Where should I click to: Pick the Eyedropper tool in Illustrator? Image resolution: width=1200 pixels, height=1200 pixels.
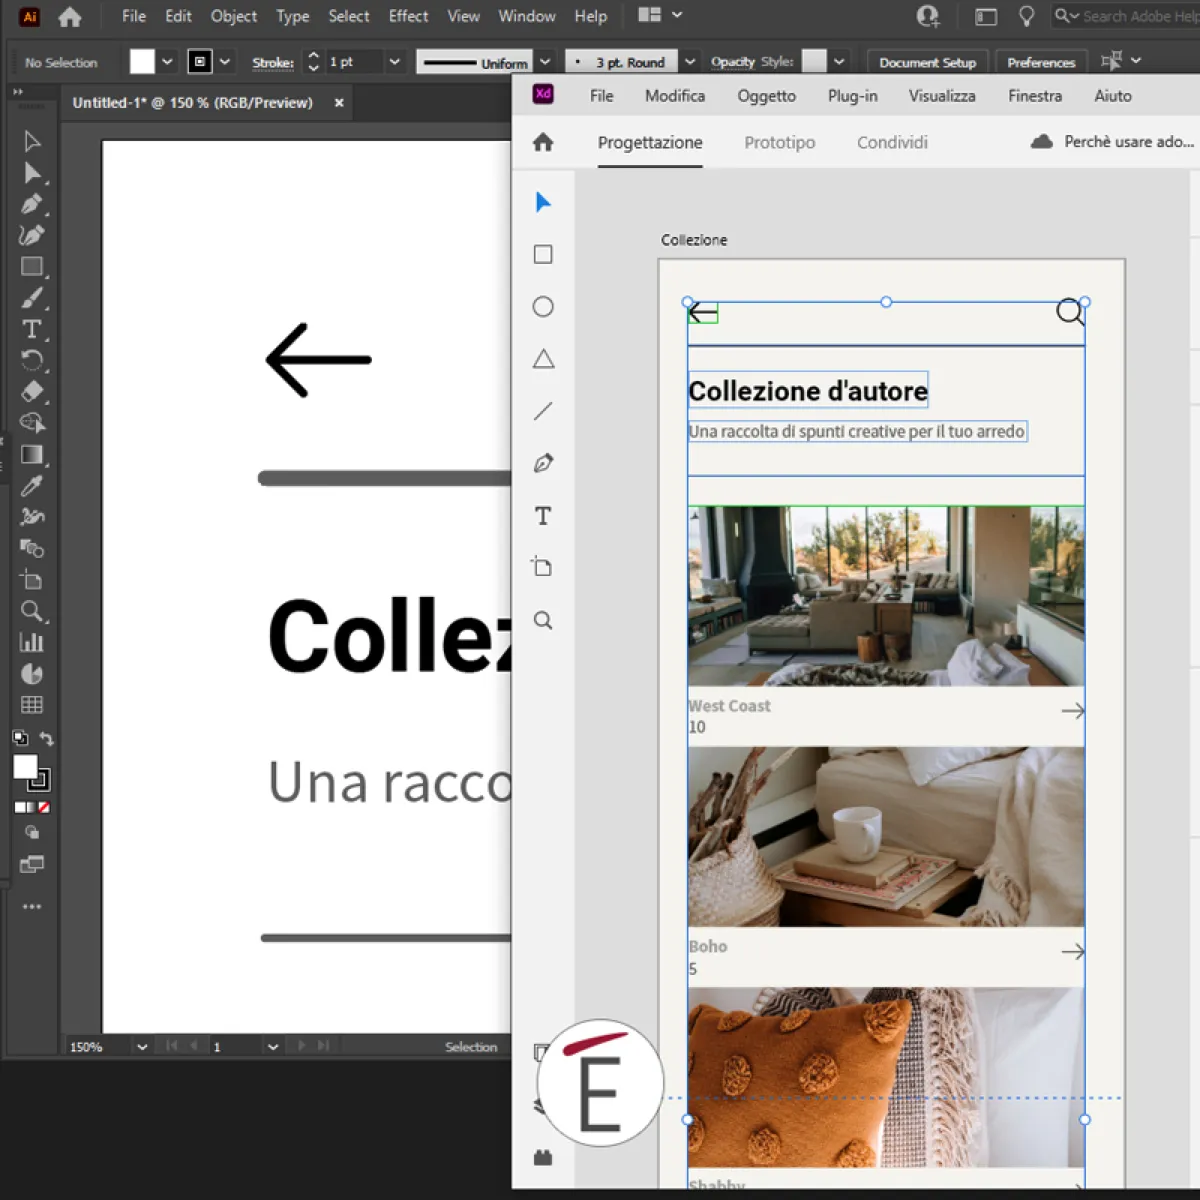coord(31,486)
